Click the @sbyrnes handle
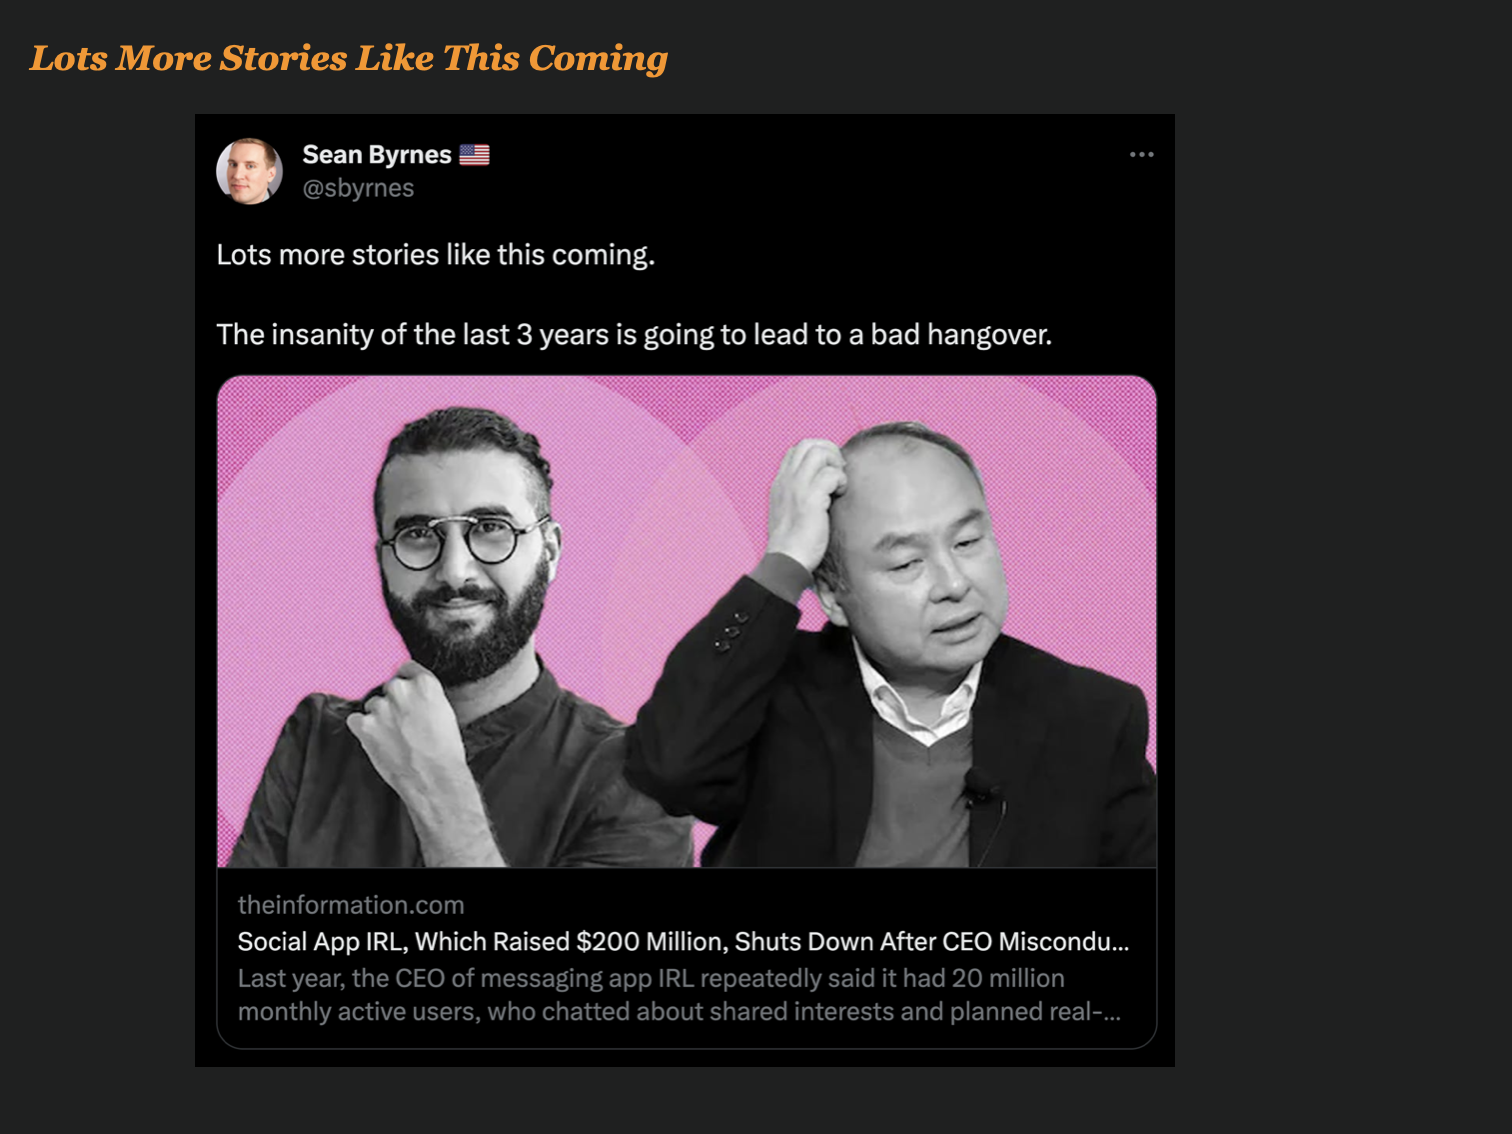 (358, 188)
